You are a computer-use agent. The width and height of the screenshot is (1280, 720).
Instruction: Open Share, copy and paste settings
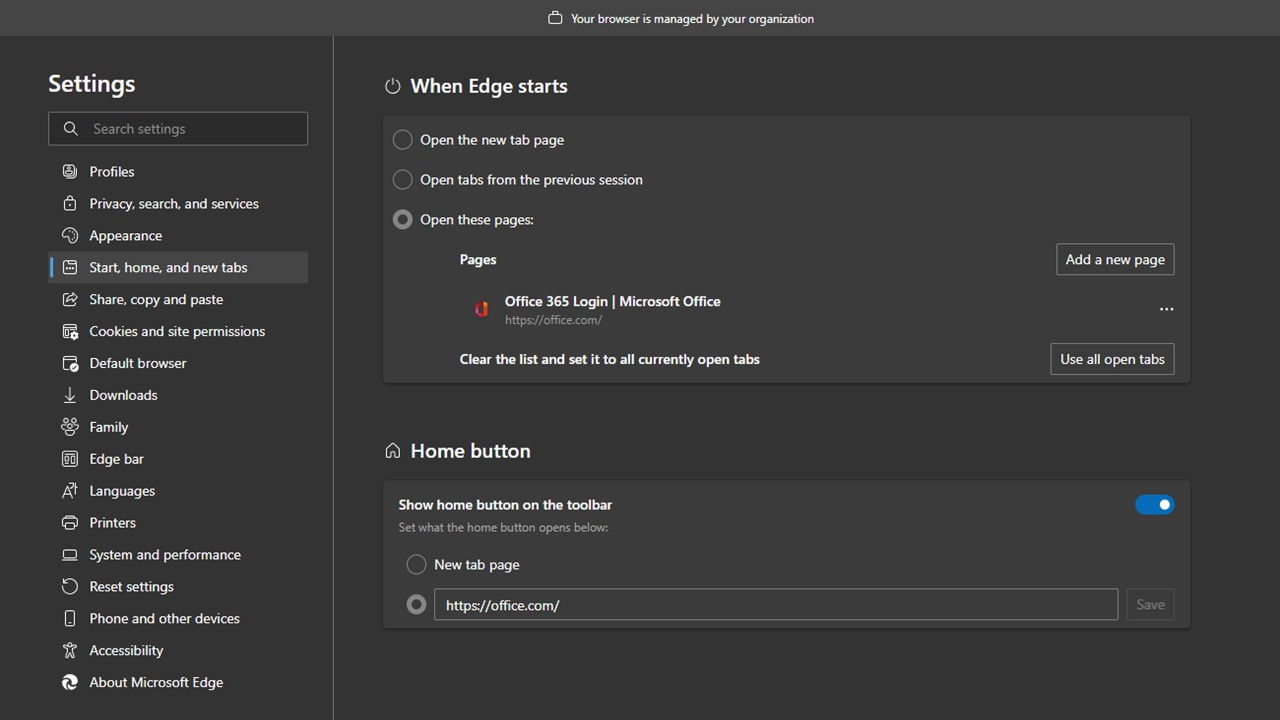point(178,300)
